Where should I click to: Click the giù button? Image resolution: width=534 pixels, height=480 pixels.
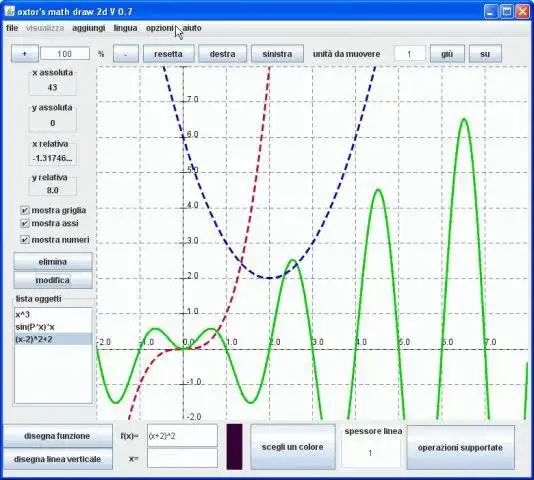447,54
